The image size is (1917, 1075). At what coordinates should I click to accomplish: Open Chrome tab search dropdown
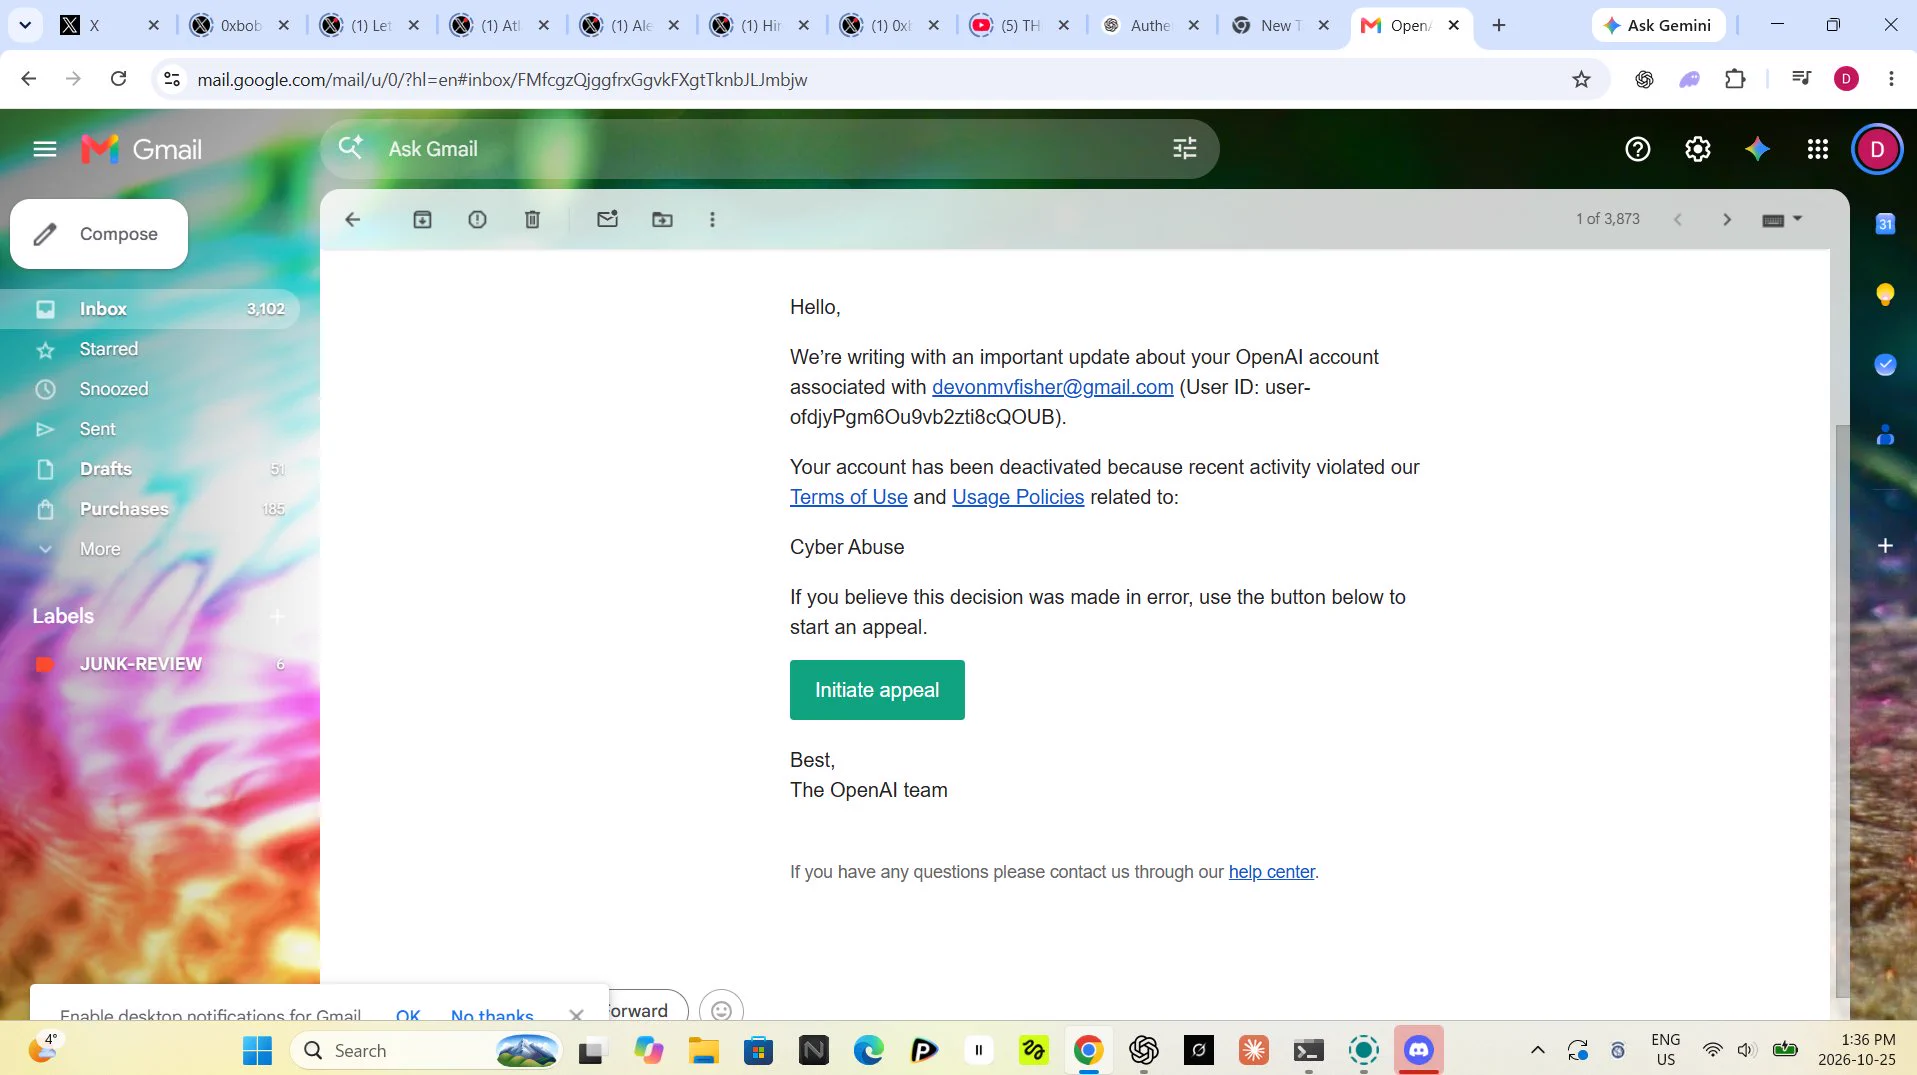click(x=25, y=25)
